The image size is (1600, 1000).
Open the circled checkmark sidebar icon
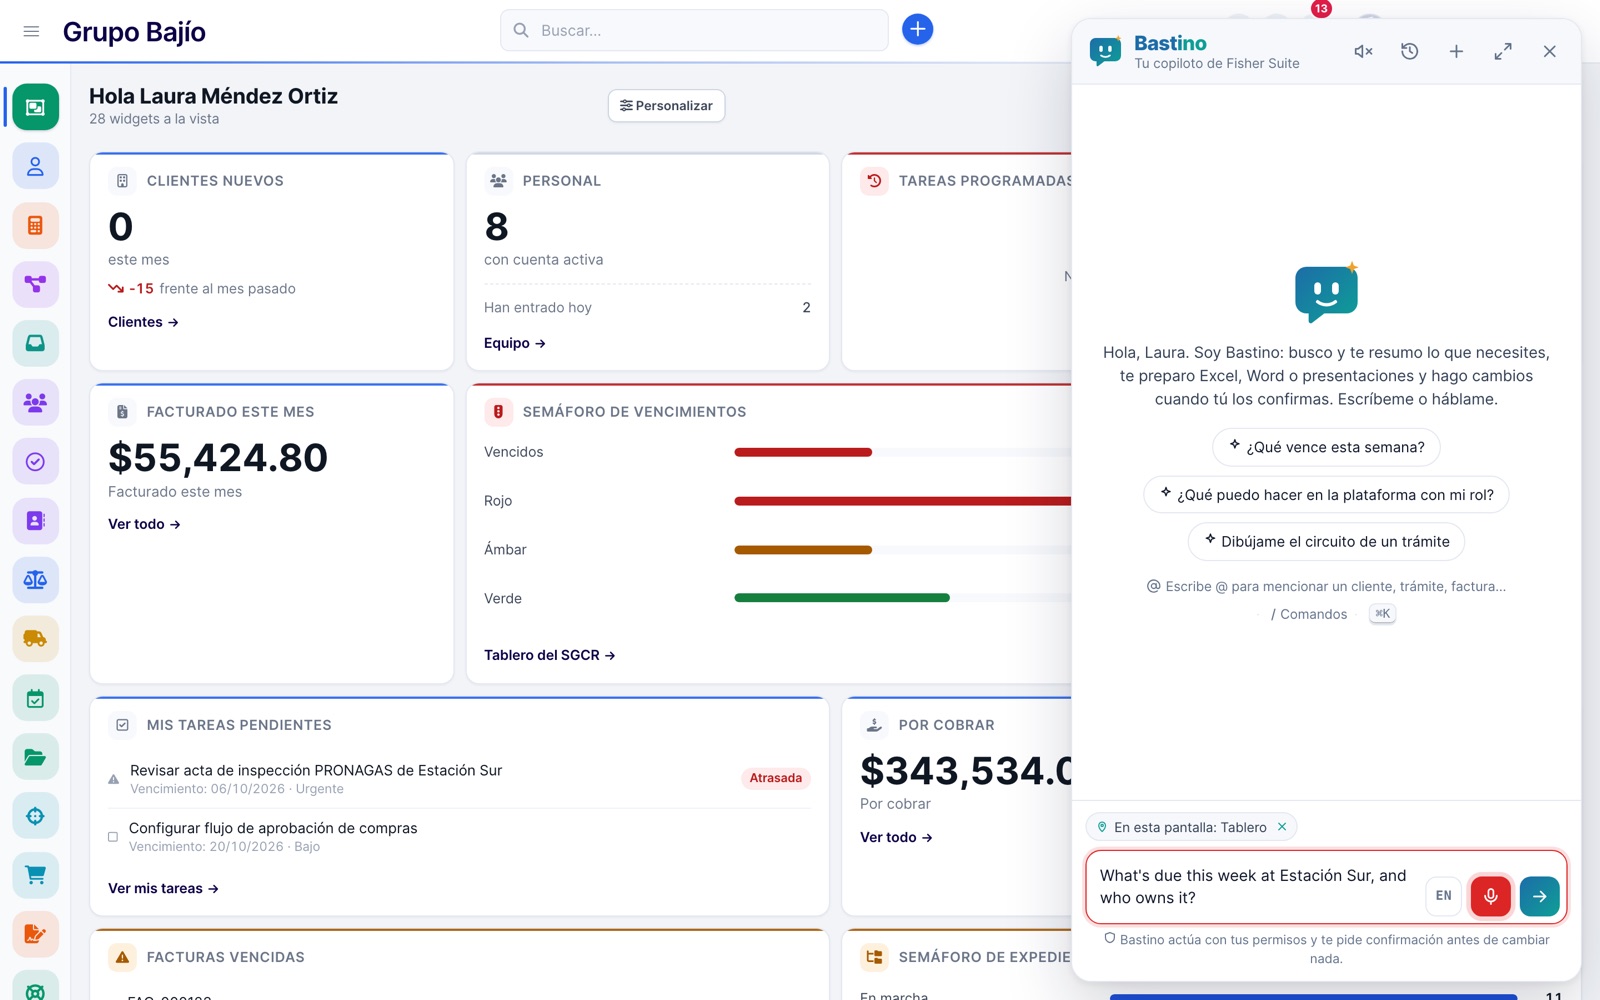point(35,461)
